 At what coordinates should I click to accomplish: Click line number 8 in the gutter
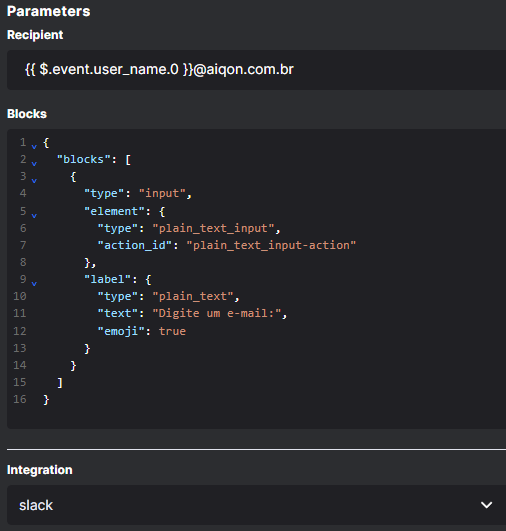tap(23, 262)
